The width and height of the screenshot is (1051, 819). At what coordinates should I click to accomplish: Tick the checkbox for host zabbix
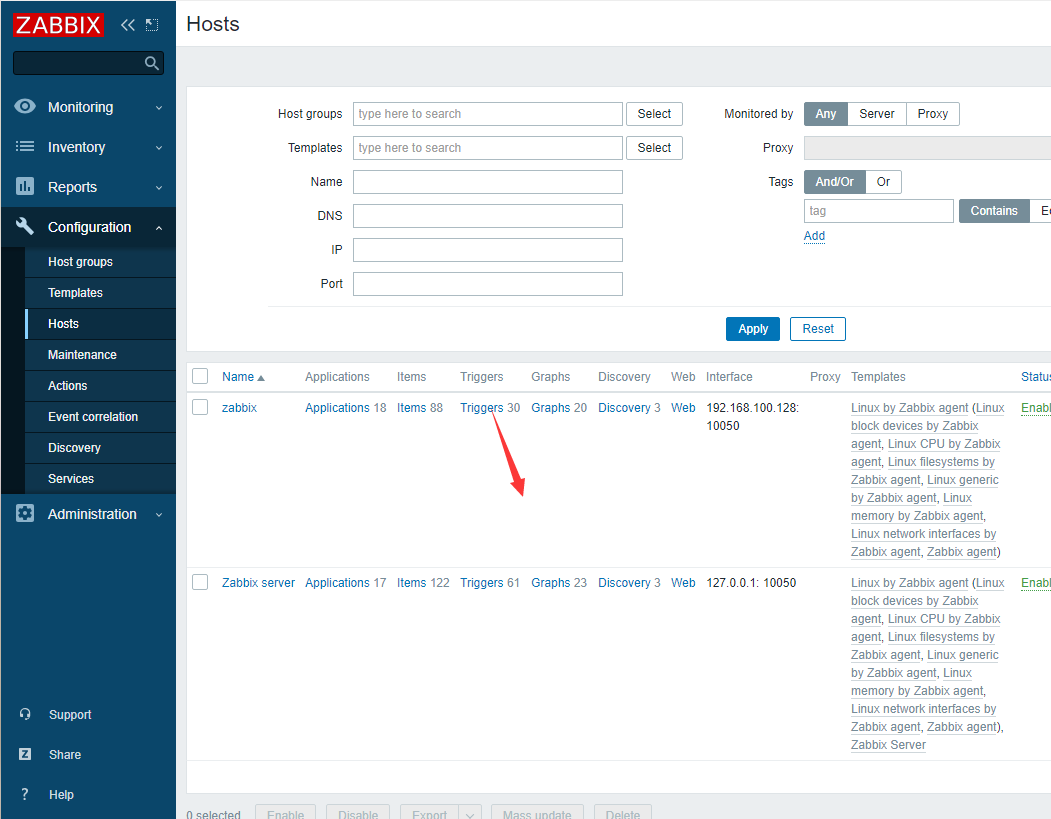[200, 407]
